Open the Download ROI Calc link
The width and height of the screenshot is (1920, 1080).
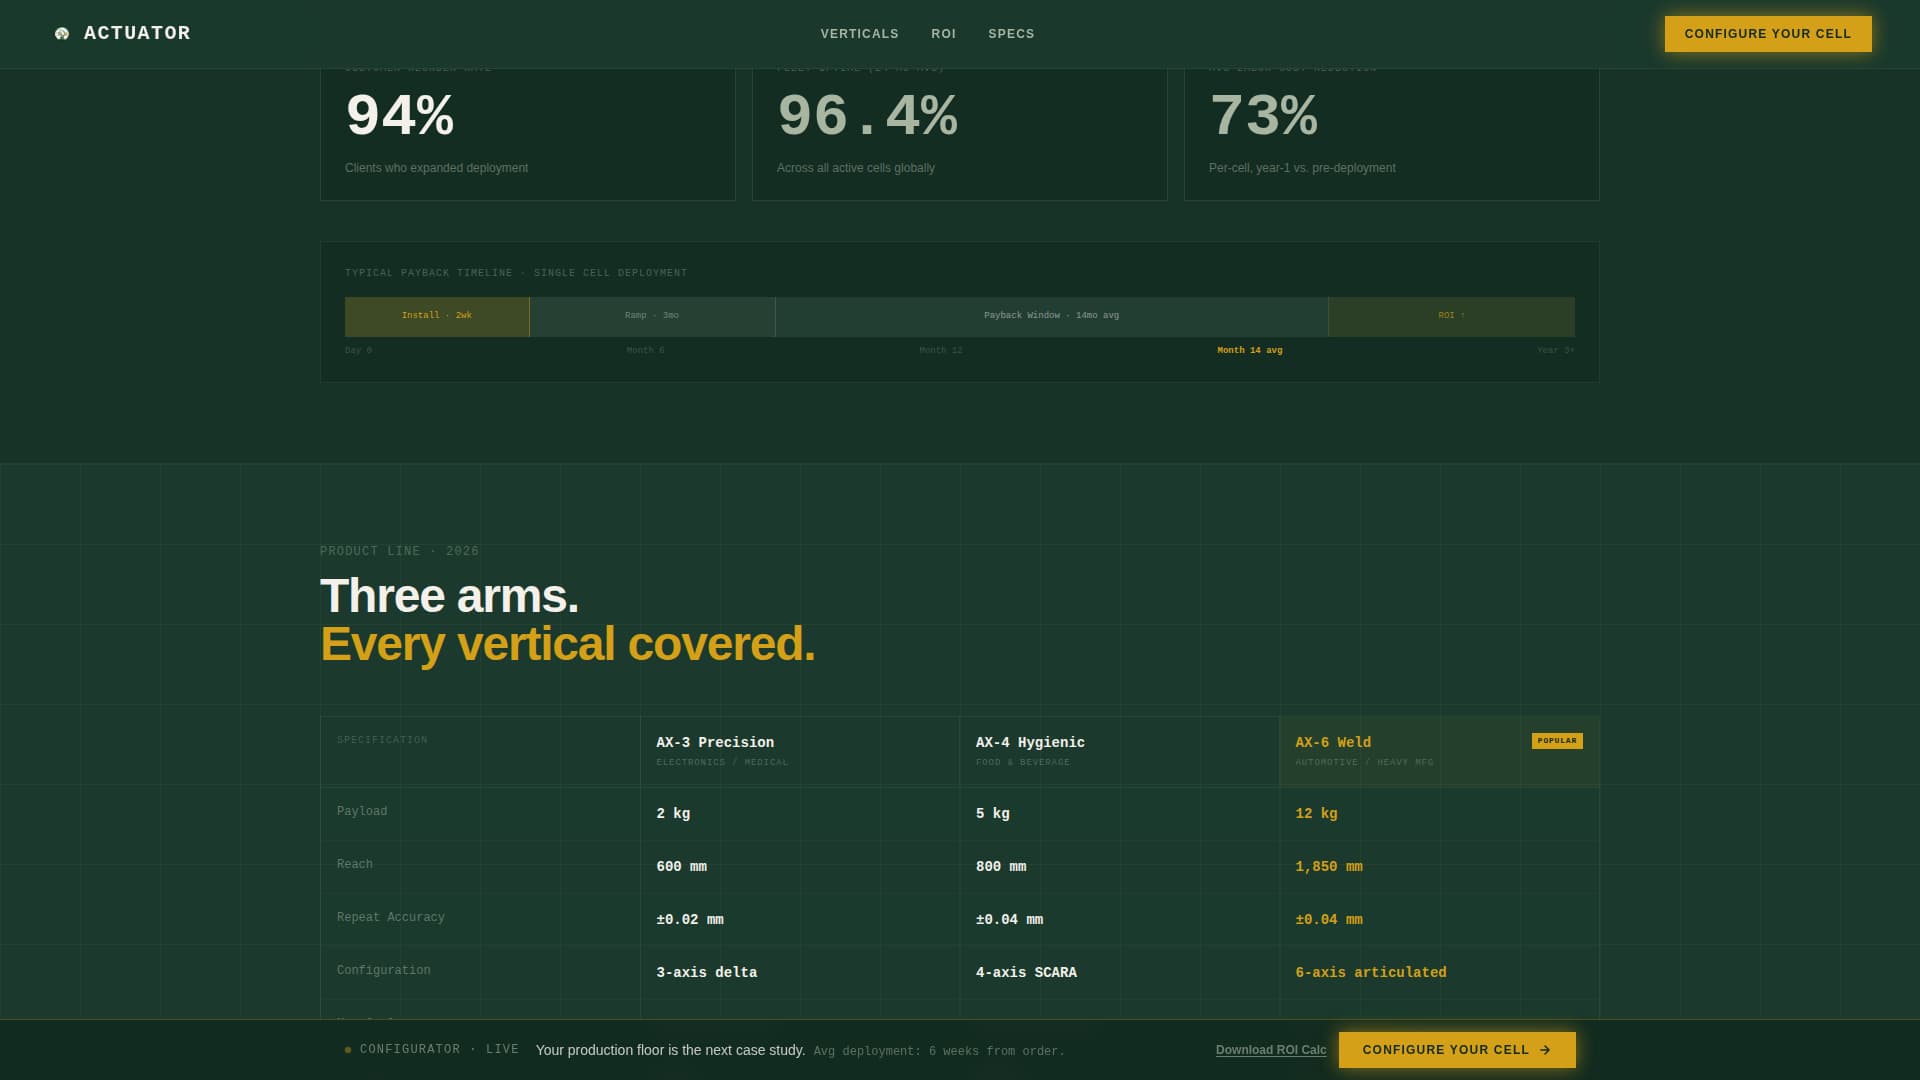1270,1050
